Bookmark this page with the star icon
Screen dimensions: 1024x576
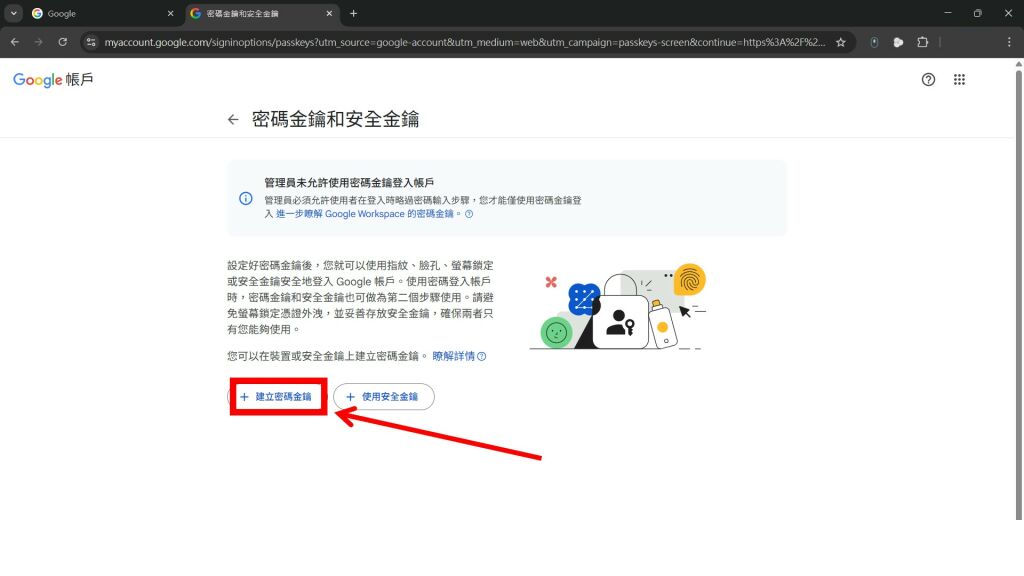point(841,42)
